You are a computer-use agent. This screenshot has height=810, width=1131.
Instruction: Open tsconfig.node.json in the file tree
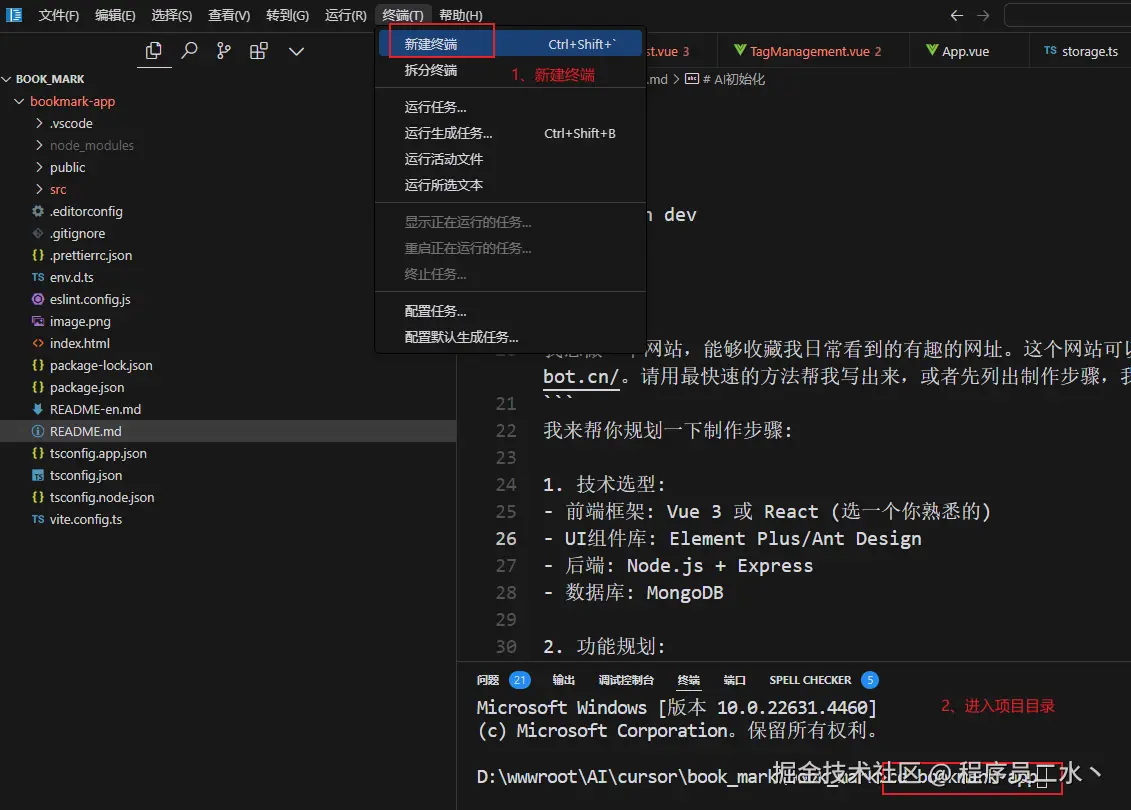[x=228, y=497]
